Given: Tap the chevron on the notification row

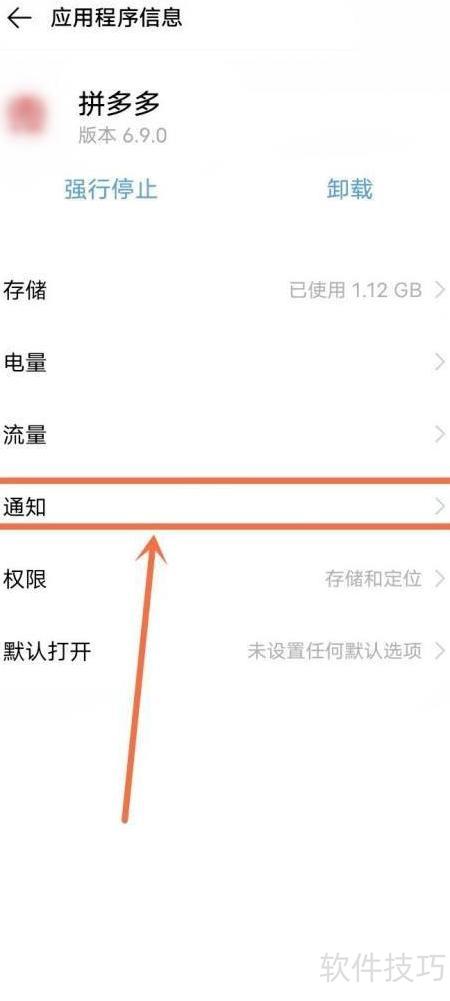Looking at the screenshot, I should (440, 508).
